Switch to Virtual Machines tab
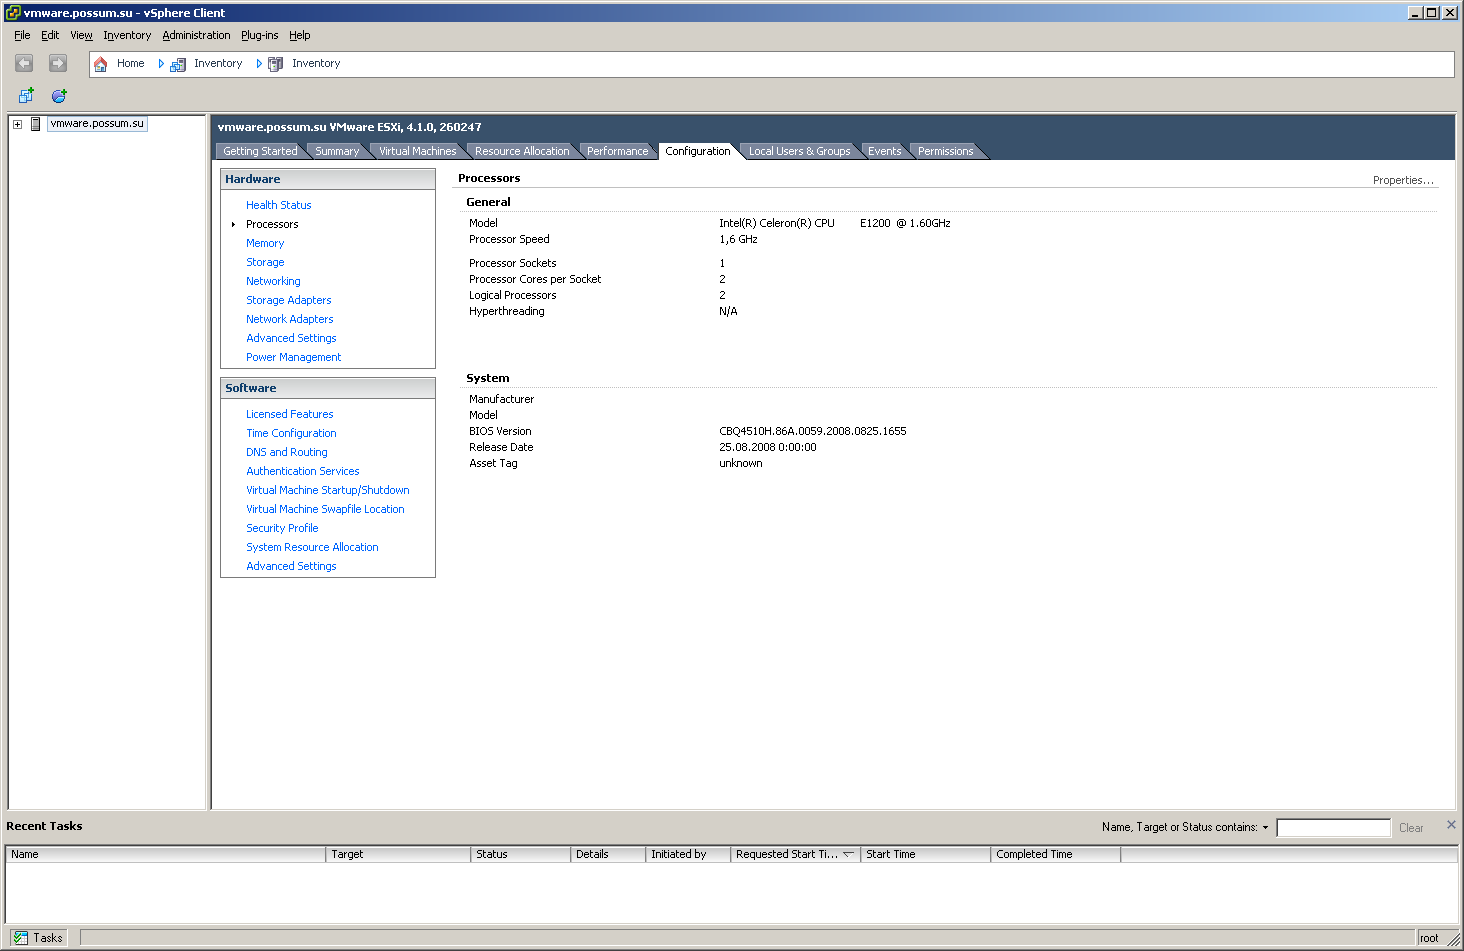This screenshot has width=1464, height=951. (417, 151)
